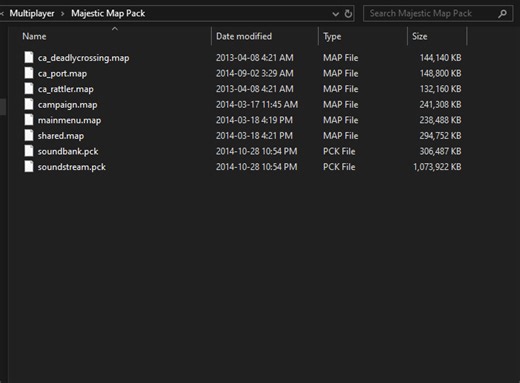Image resolution: width=520 pixels, height=383 pixels.
Task: Select file name shared.map
Action: click(x=61, y=136)
